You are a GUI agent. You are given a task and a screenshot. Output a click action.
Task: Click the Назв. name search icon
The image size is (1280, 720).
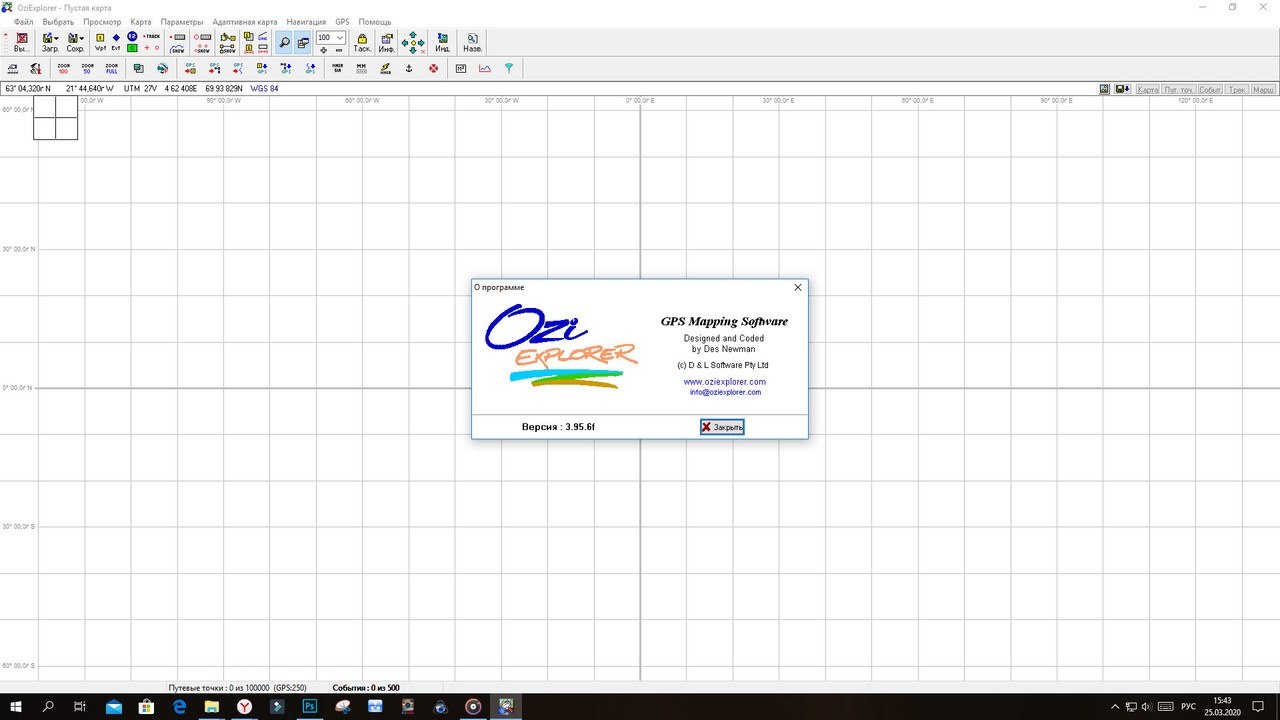[472, 42]
